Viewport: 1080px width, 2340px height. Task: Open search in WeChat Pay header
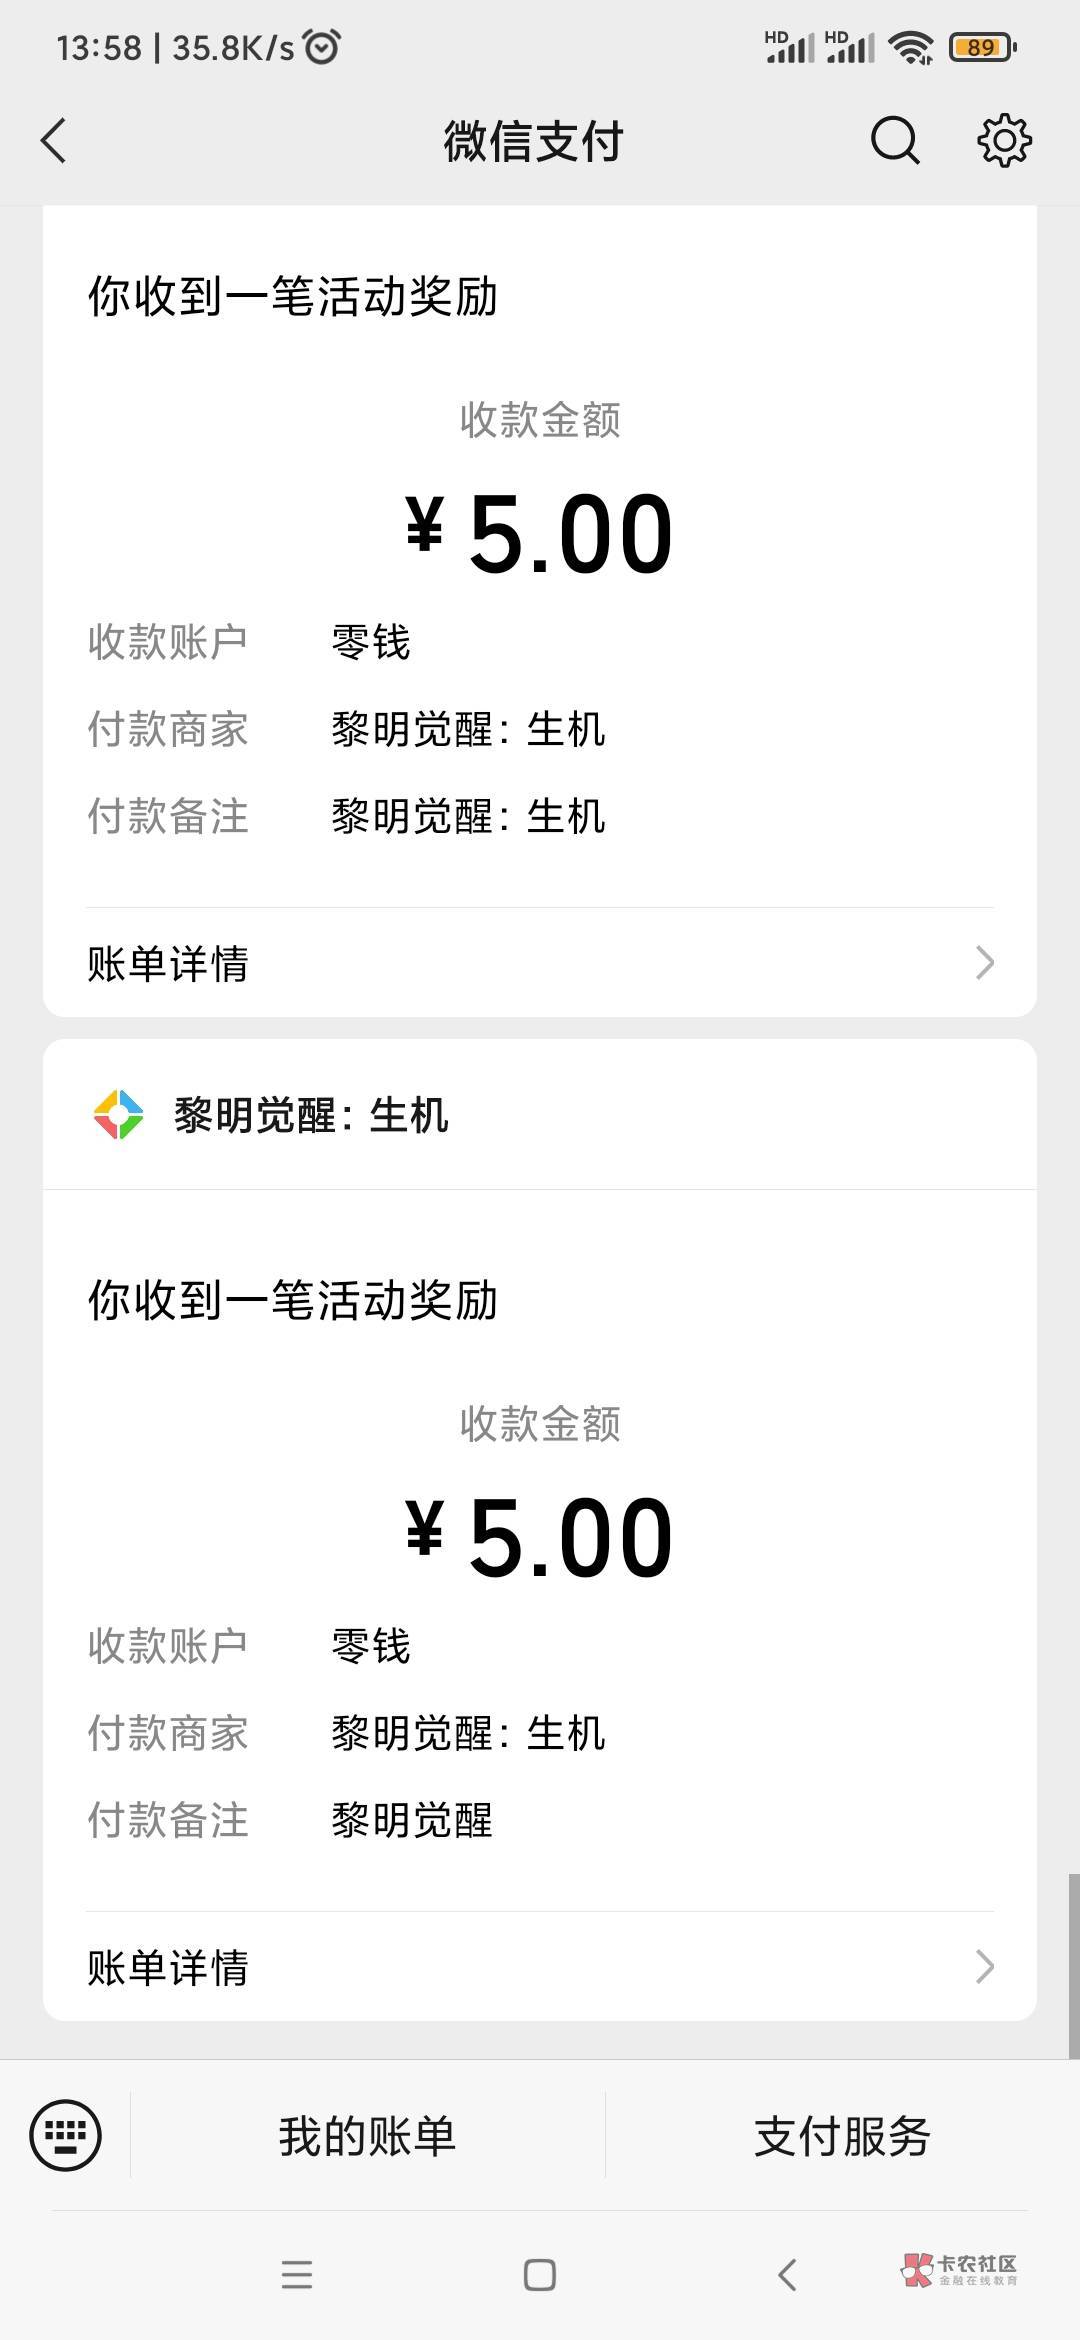[894, 140]
